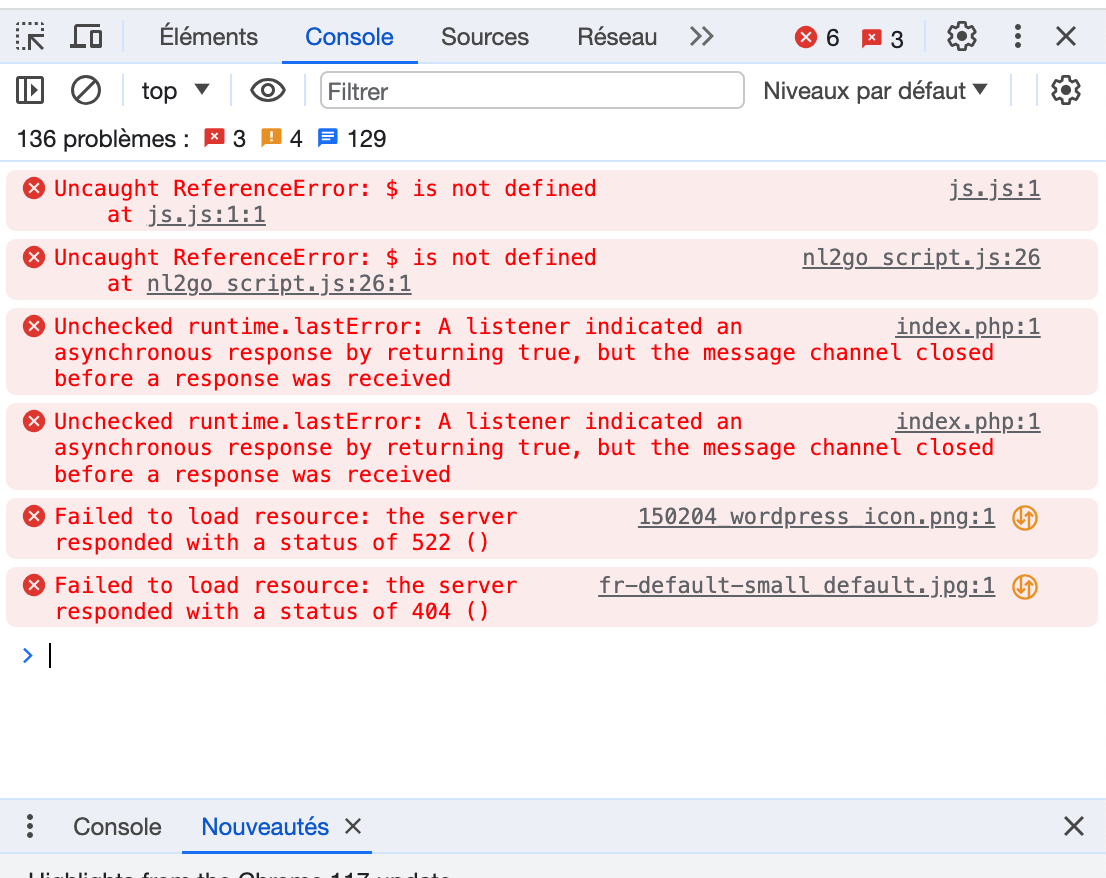Select the Nouveautés drawer tab

pos(265,827)
